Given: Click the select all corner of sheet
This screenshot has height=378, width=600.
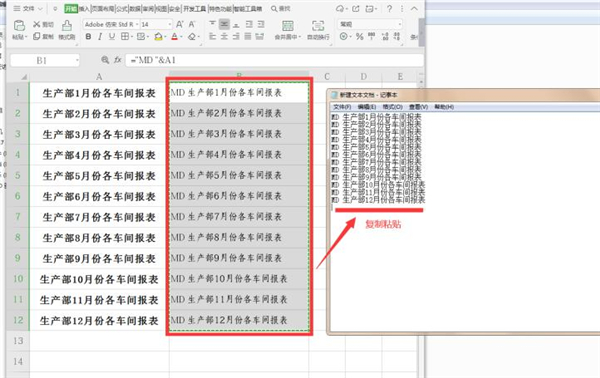Looking at the screenshot, I should (x=24, y=77).
